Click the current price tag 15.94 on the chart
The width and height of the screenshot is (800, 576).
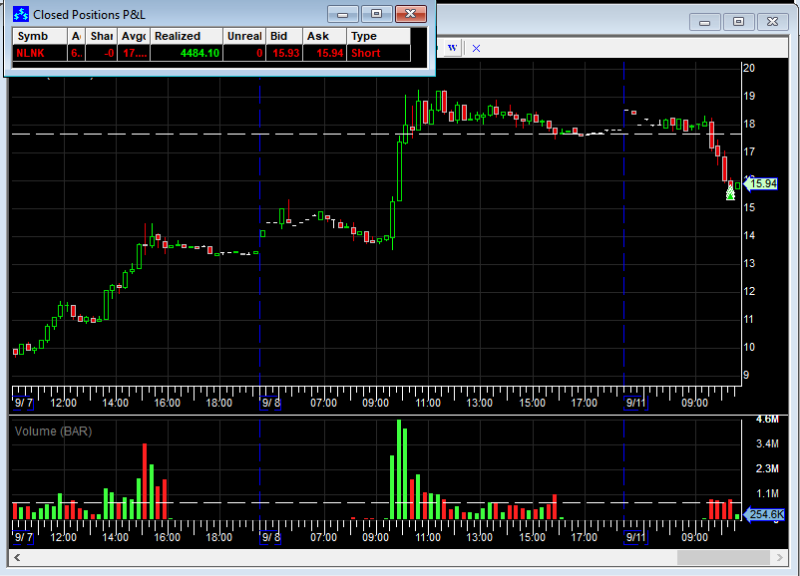click(x=762, y=184)
